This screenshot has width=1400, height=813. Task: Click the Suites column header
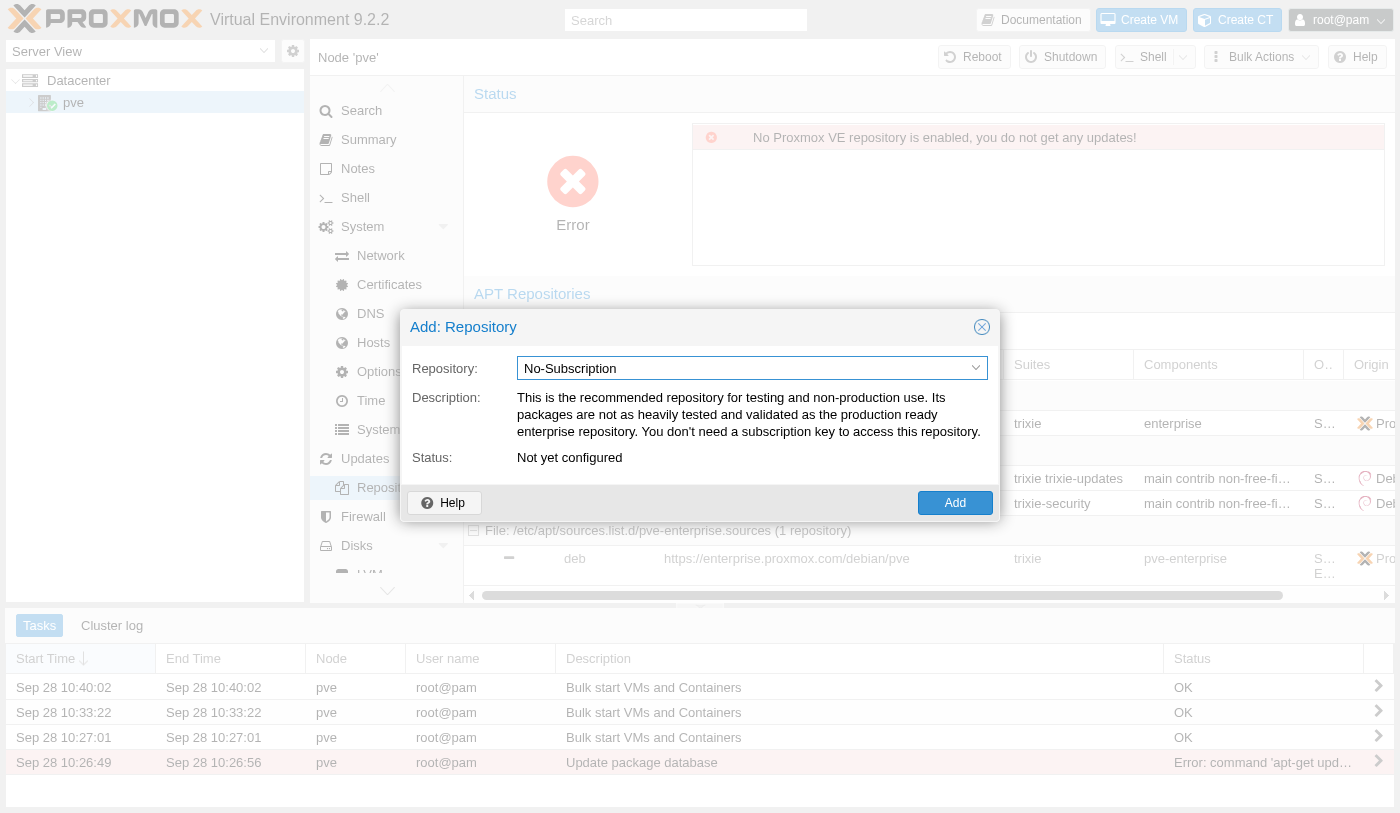[1068, 365]
